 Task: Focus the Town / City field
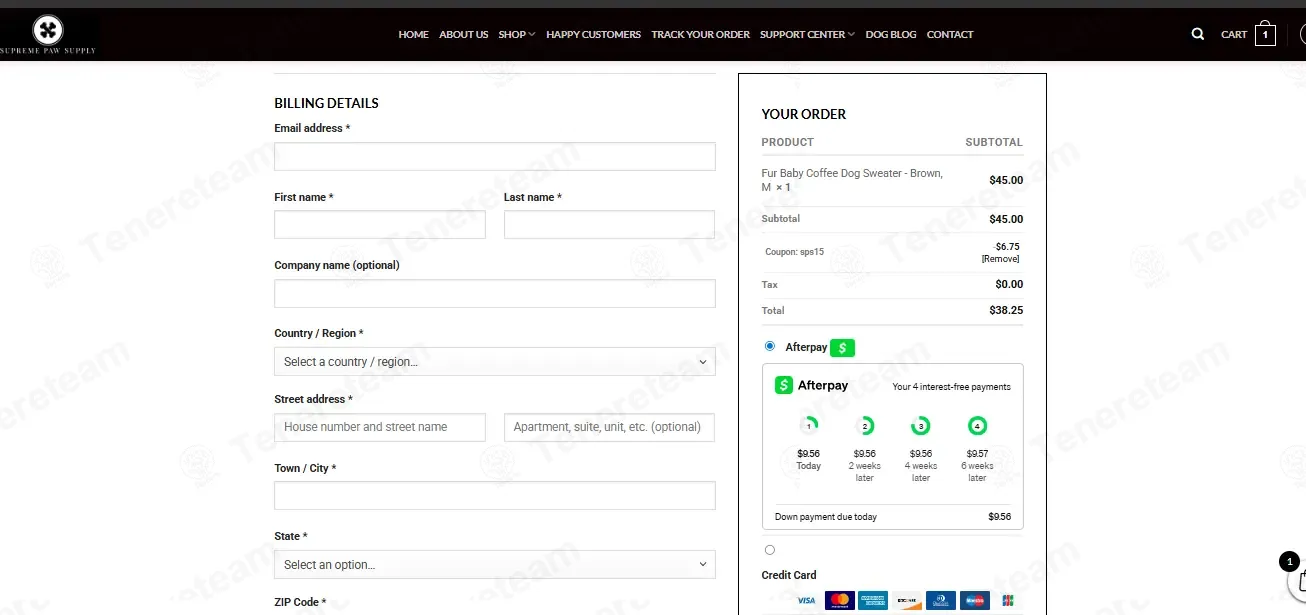coord(495,496)
